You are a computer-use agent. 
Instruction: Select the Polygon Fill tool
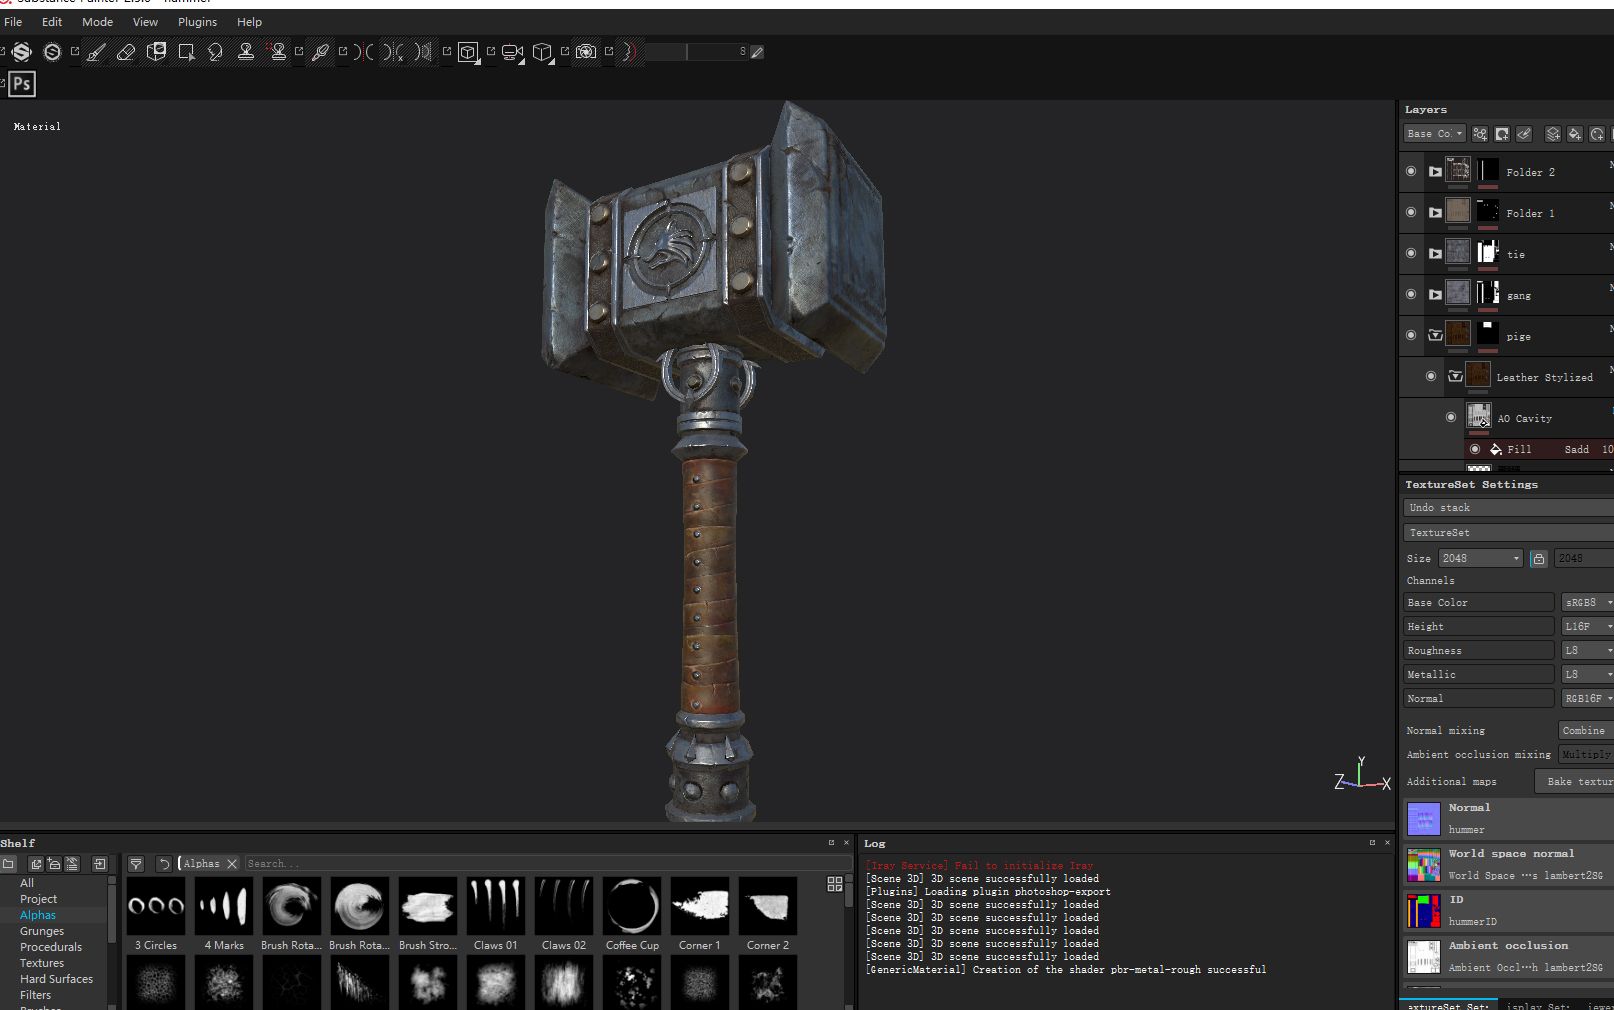pos(186,52)
